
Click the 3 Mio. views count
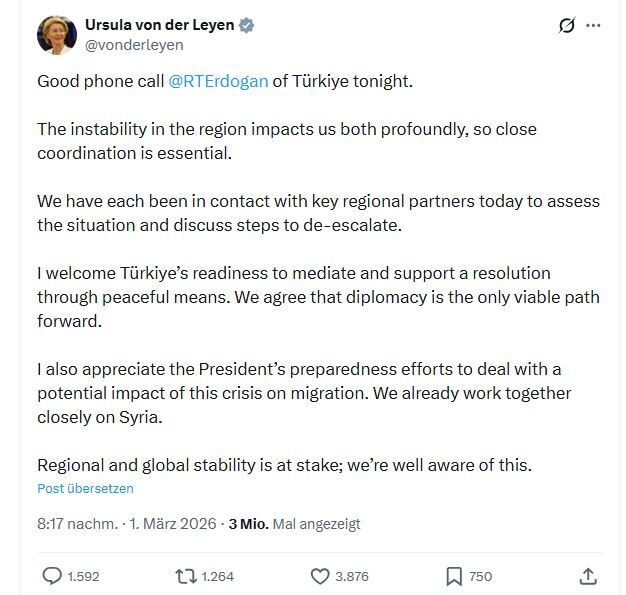[247, 523]
